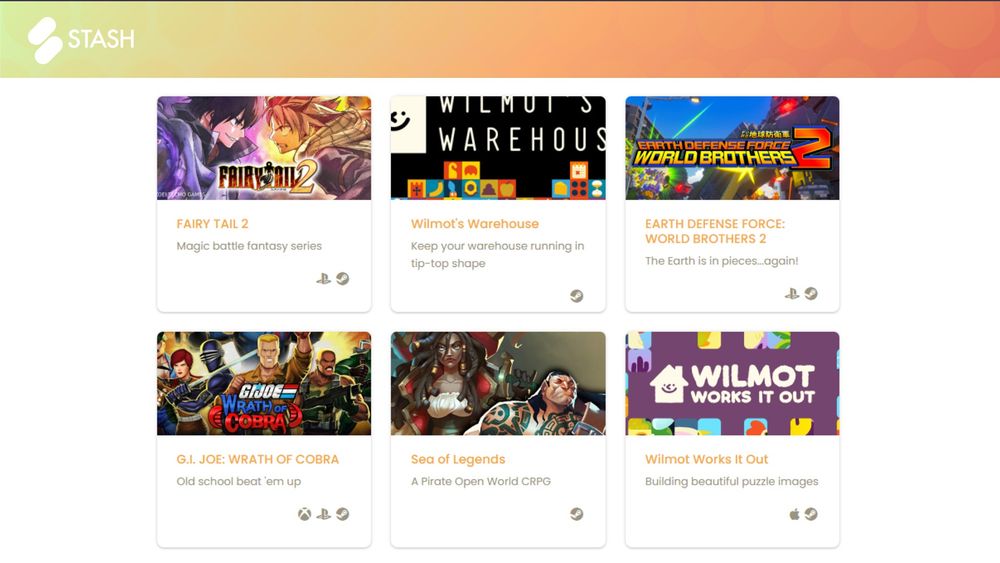Open G.I. JOE: WRATH OF COBRA title link
This screenshot has height=563, width=1000.
[x=258, y=459]
